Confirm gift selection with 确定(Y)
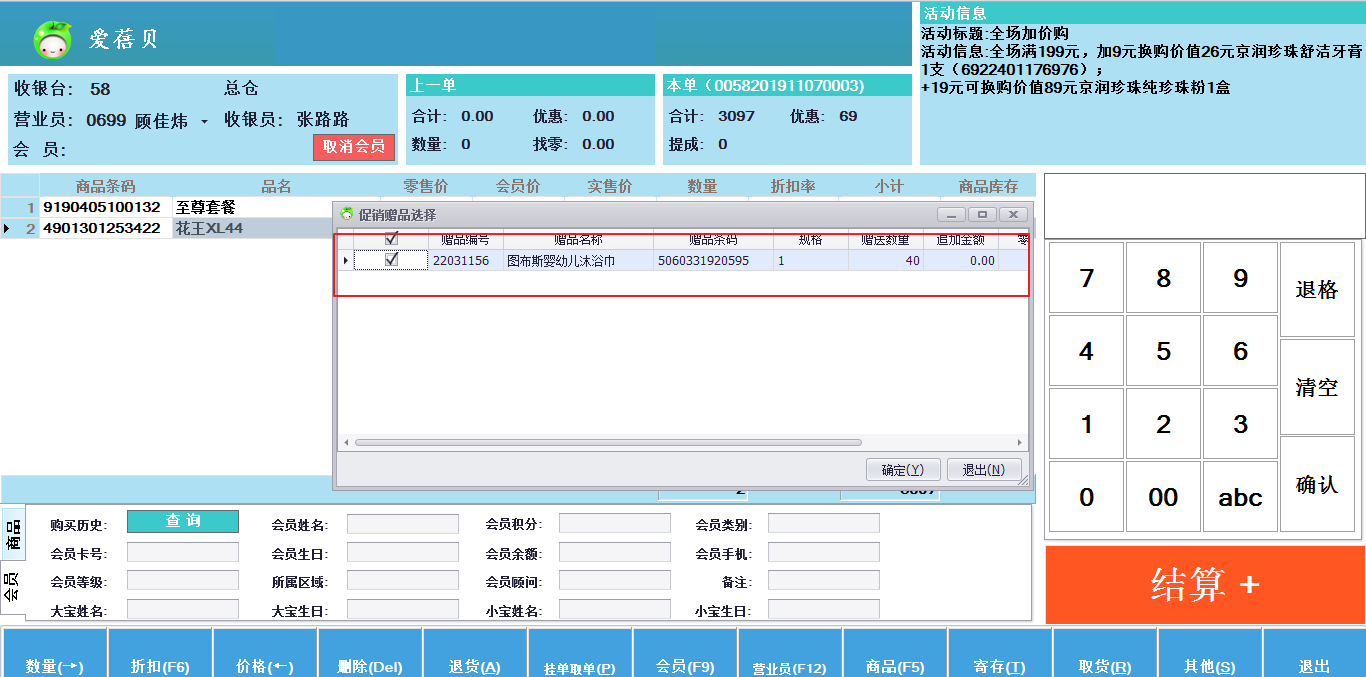This screenshot has width=1366, height=677. tap(902, 470)
